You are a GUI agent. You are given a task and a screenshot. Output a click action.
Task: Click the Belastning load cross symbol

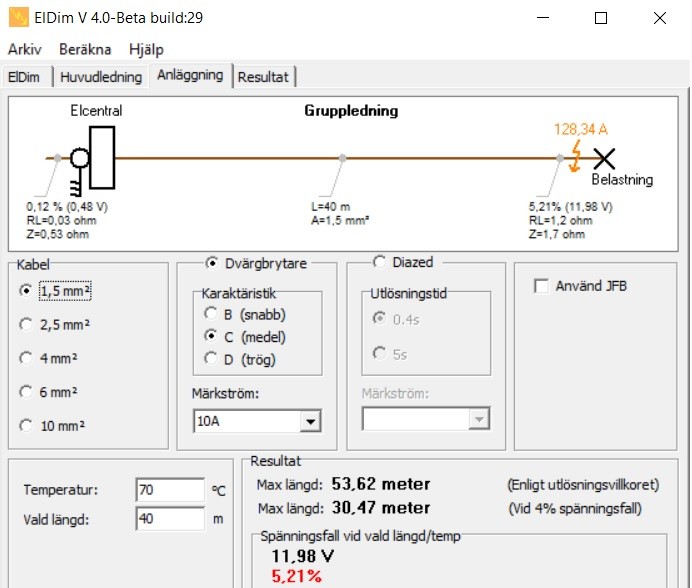[604, 158]
